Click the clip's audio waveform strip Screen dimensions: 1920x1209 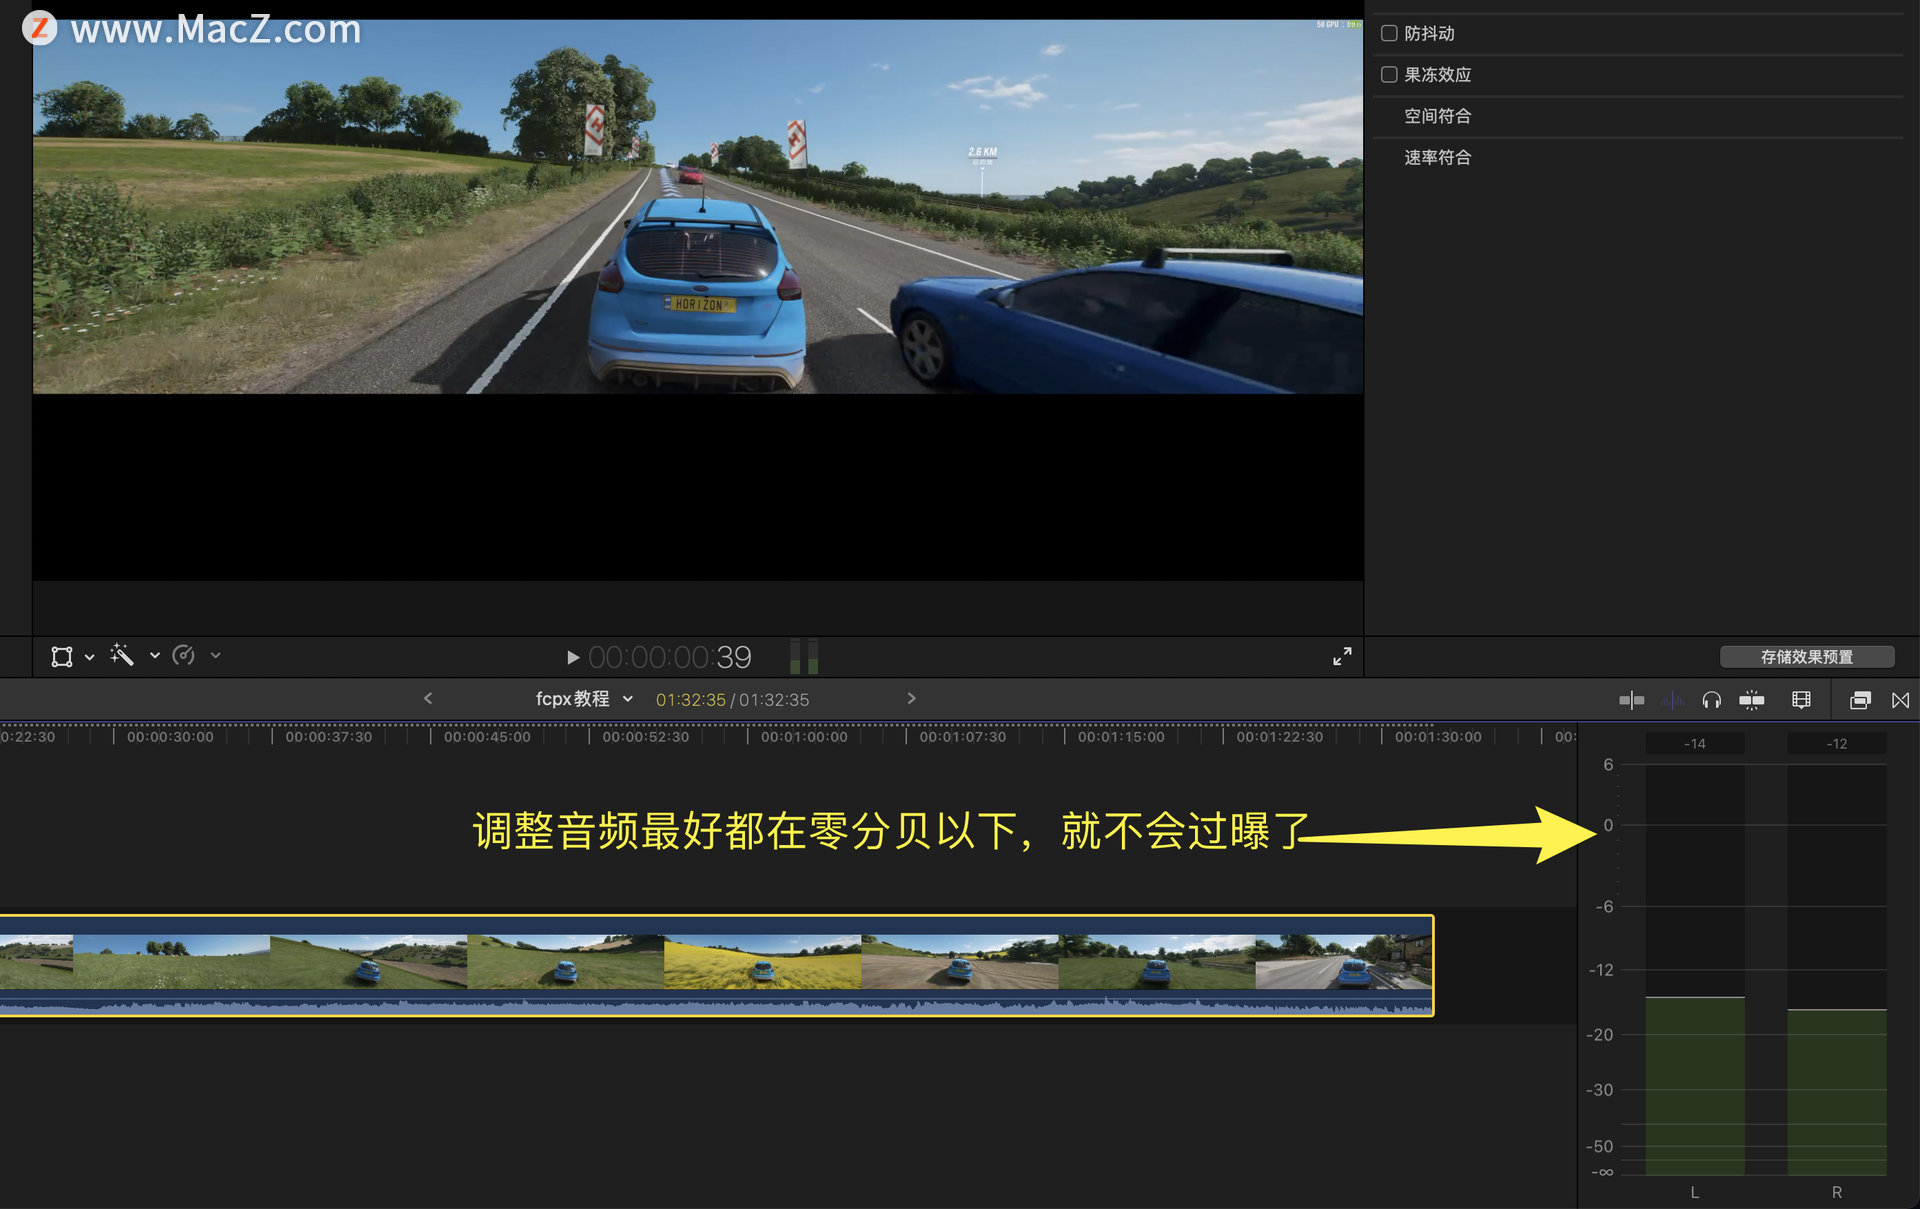tap(716, 1003)
